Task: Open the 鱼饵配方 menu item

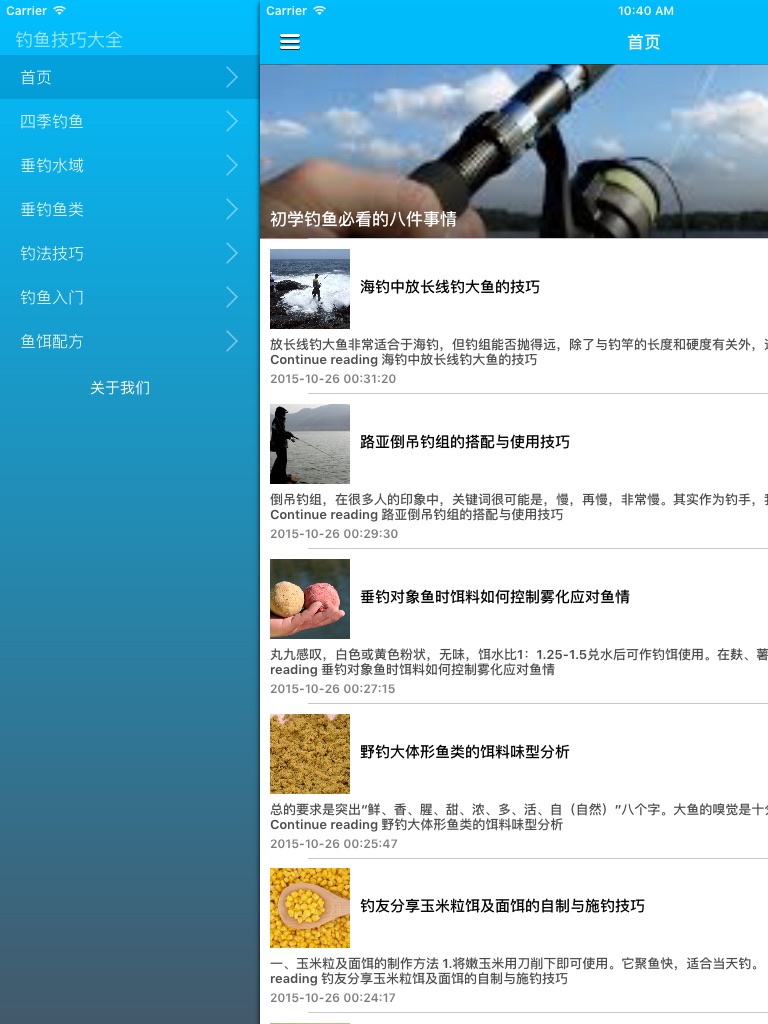Action: [x=129, y=342]
